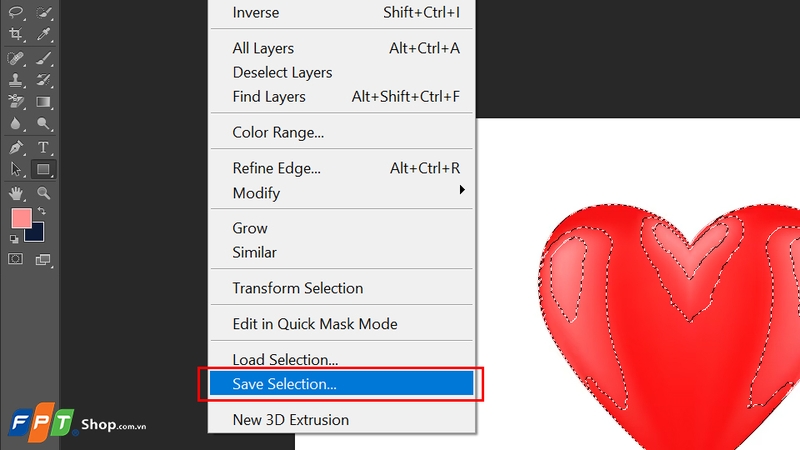The width and height of the screenshot is (800, 450).
Task: Select the Lasso tool
Action: [x=16, y=11]
